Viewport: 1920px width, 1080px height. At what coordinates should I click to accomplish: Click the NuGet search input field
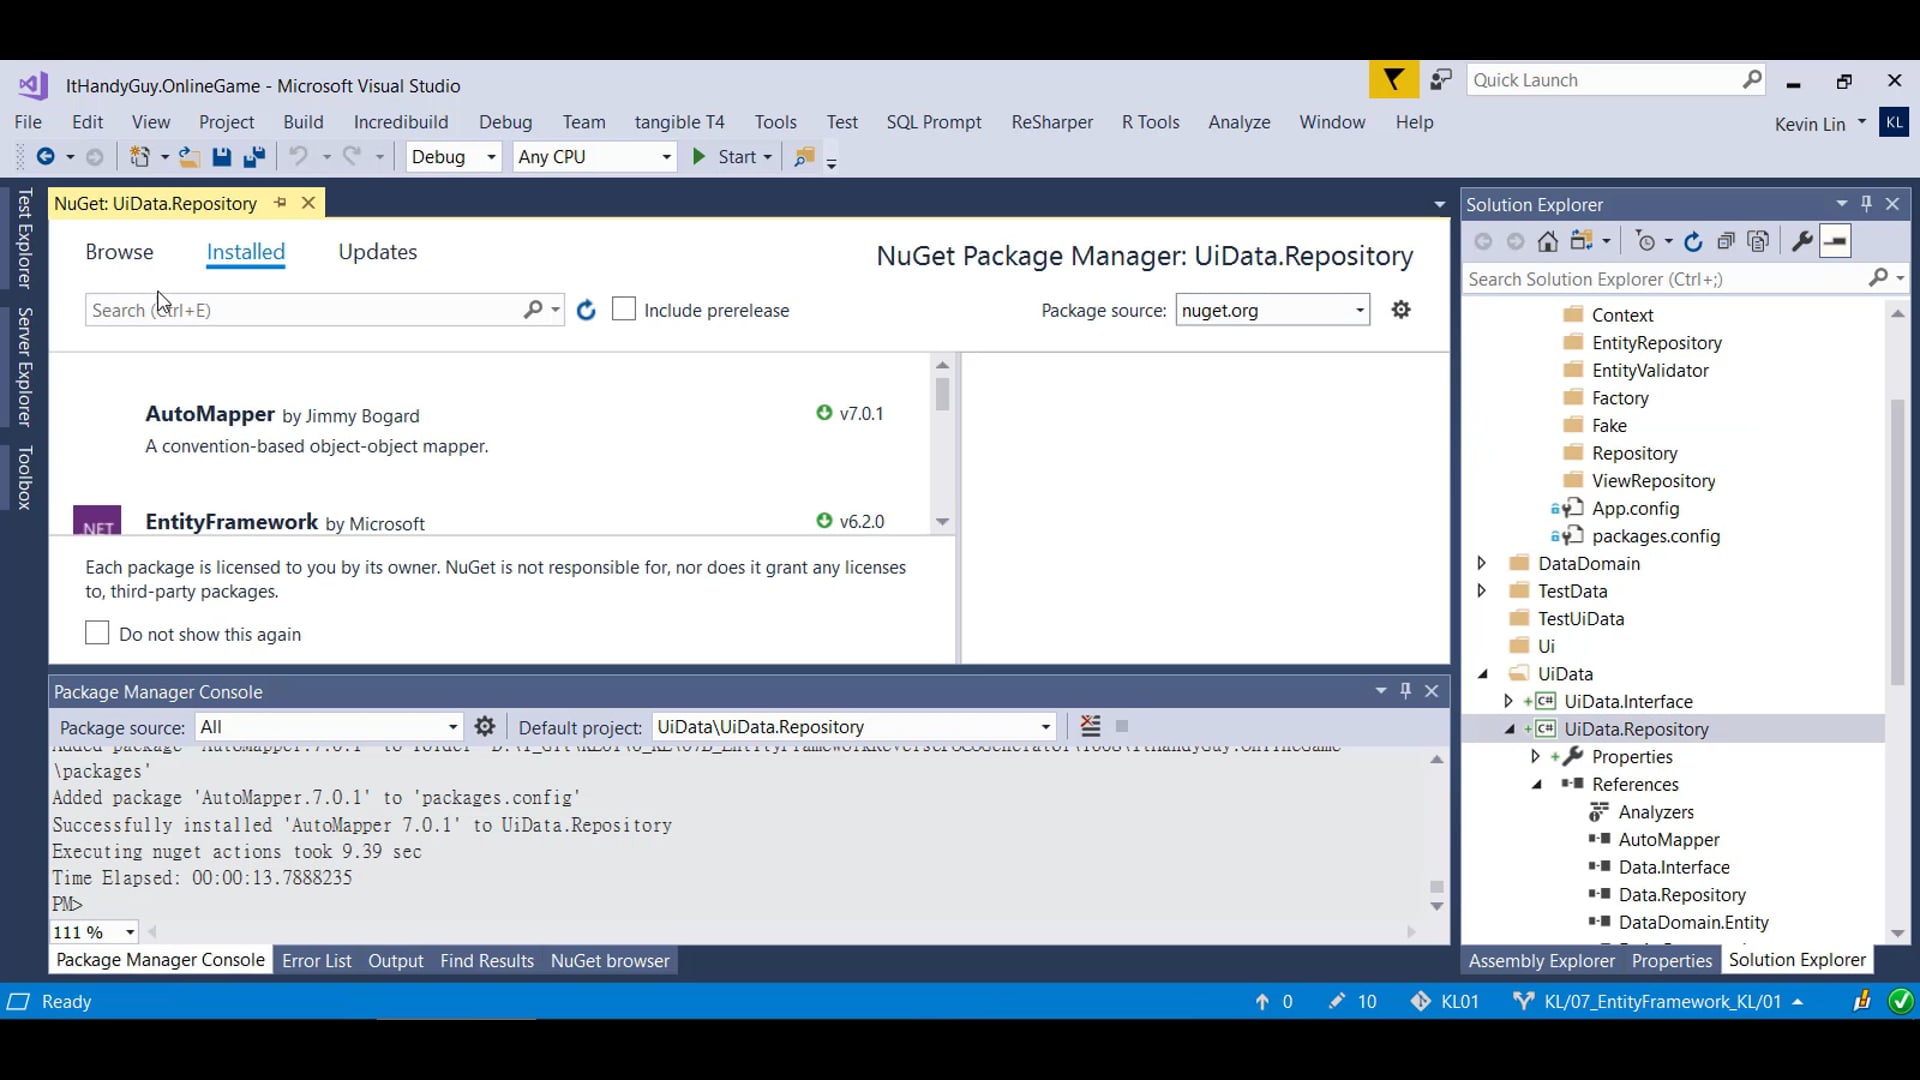coord(300,310)
